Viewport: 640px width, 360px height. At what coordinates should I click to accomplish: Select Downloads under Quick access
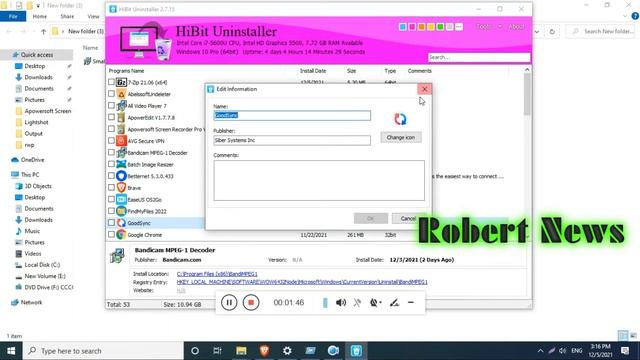(38, 77)
